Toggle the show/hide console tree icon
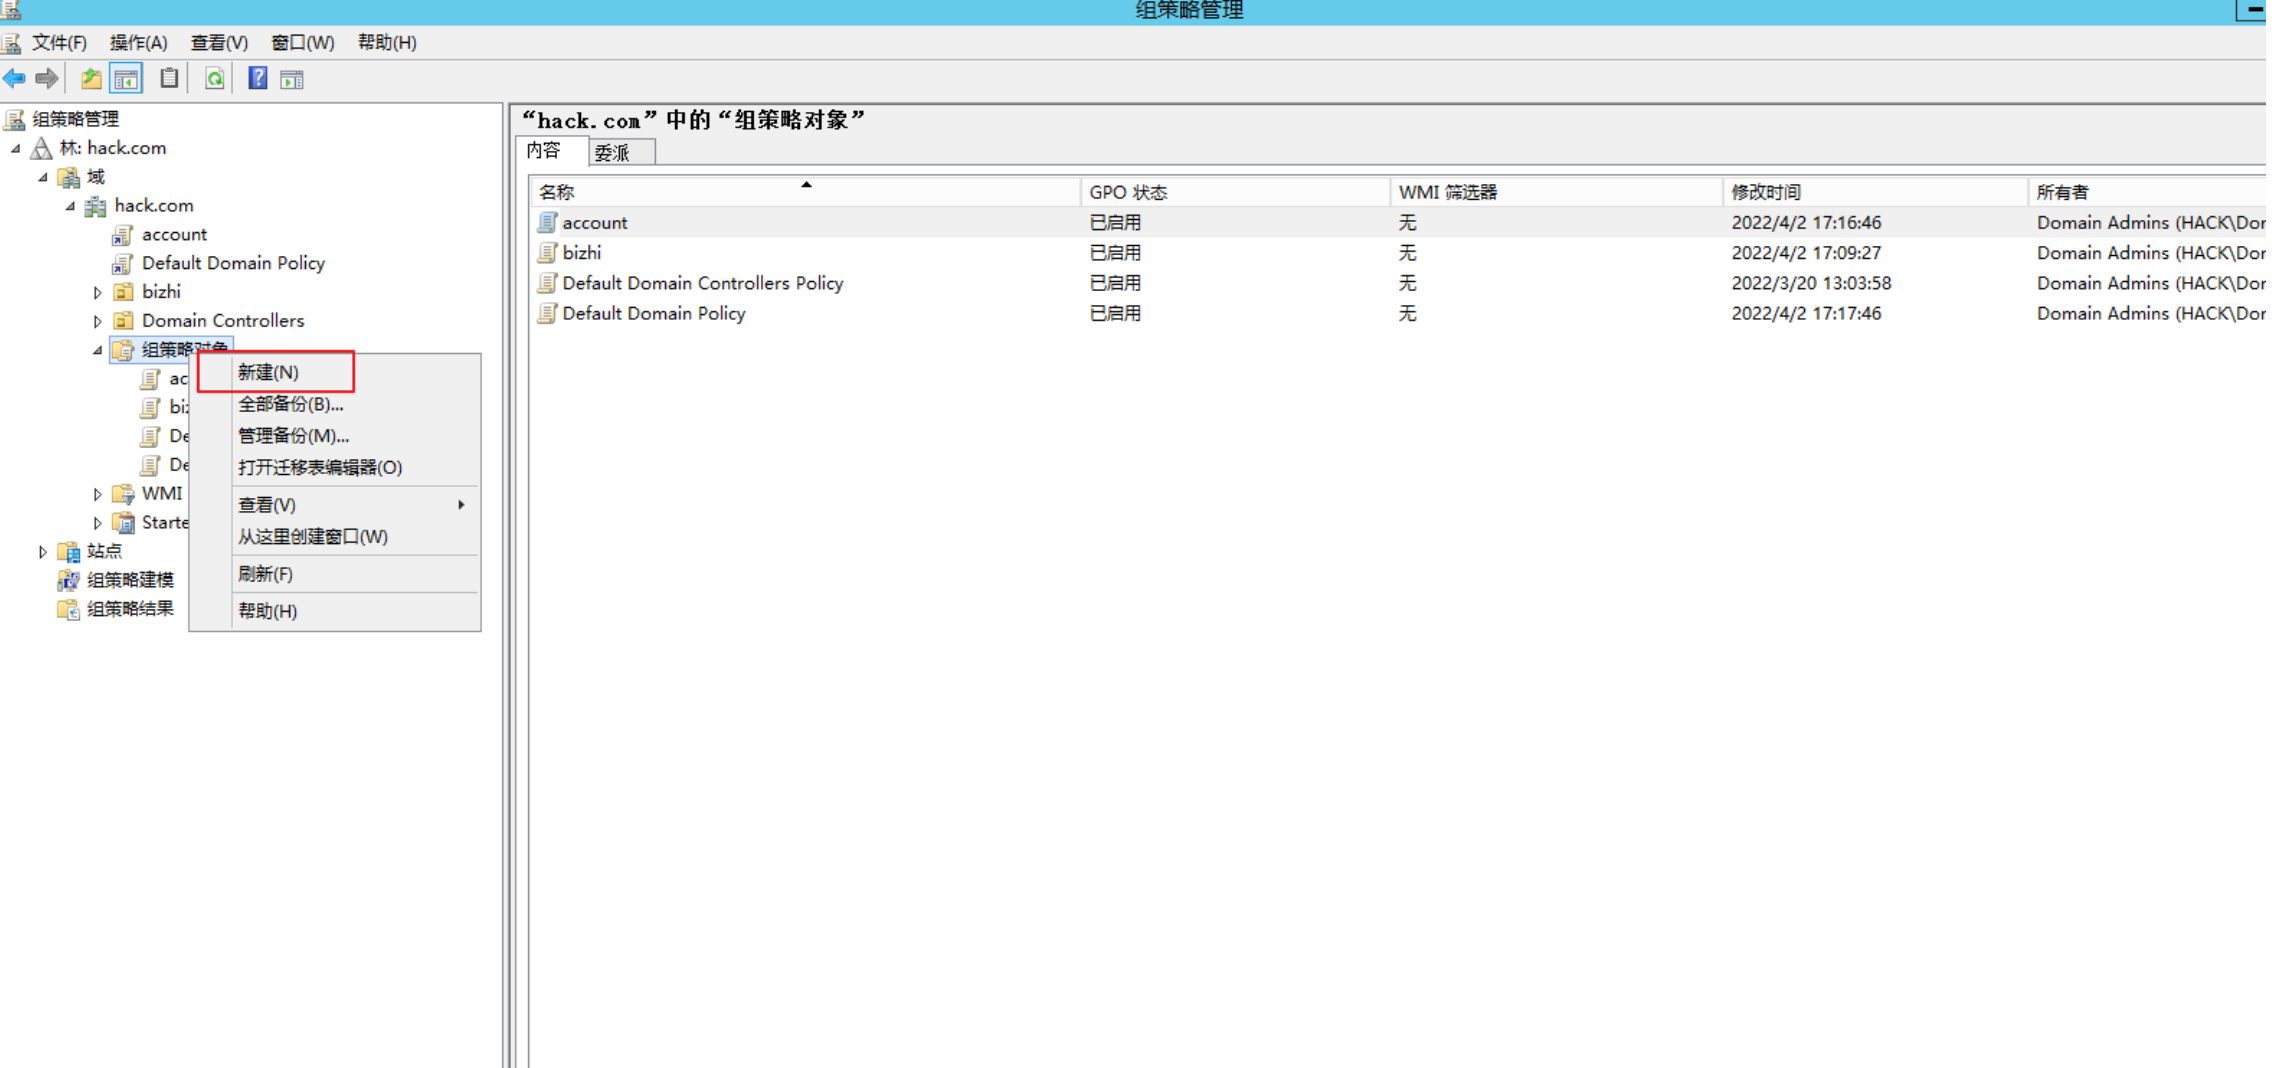This screenshot has width=2278, height=1068. point(126,78)
